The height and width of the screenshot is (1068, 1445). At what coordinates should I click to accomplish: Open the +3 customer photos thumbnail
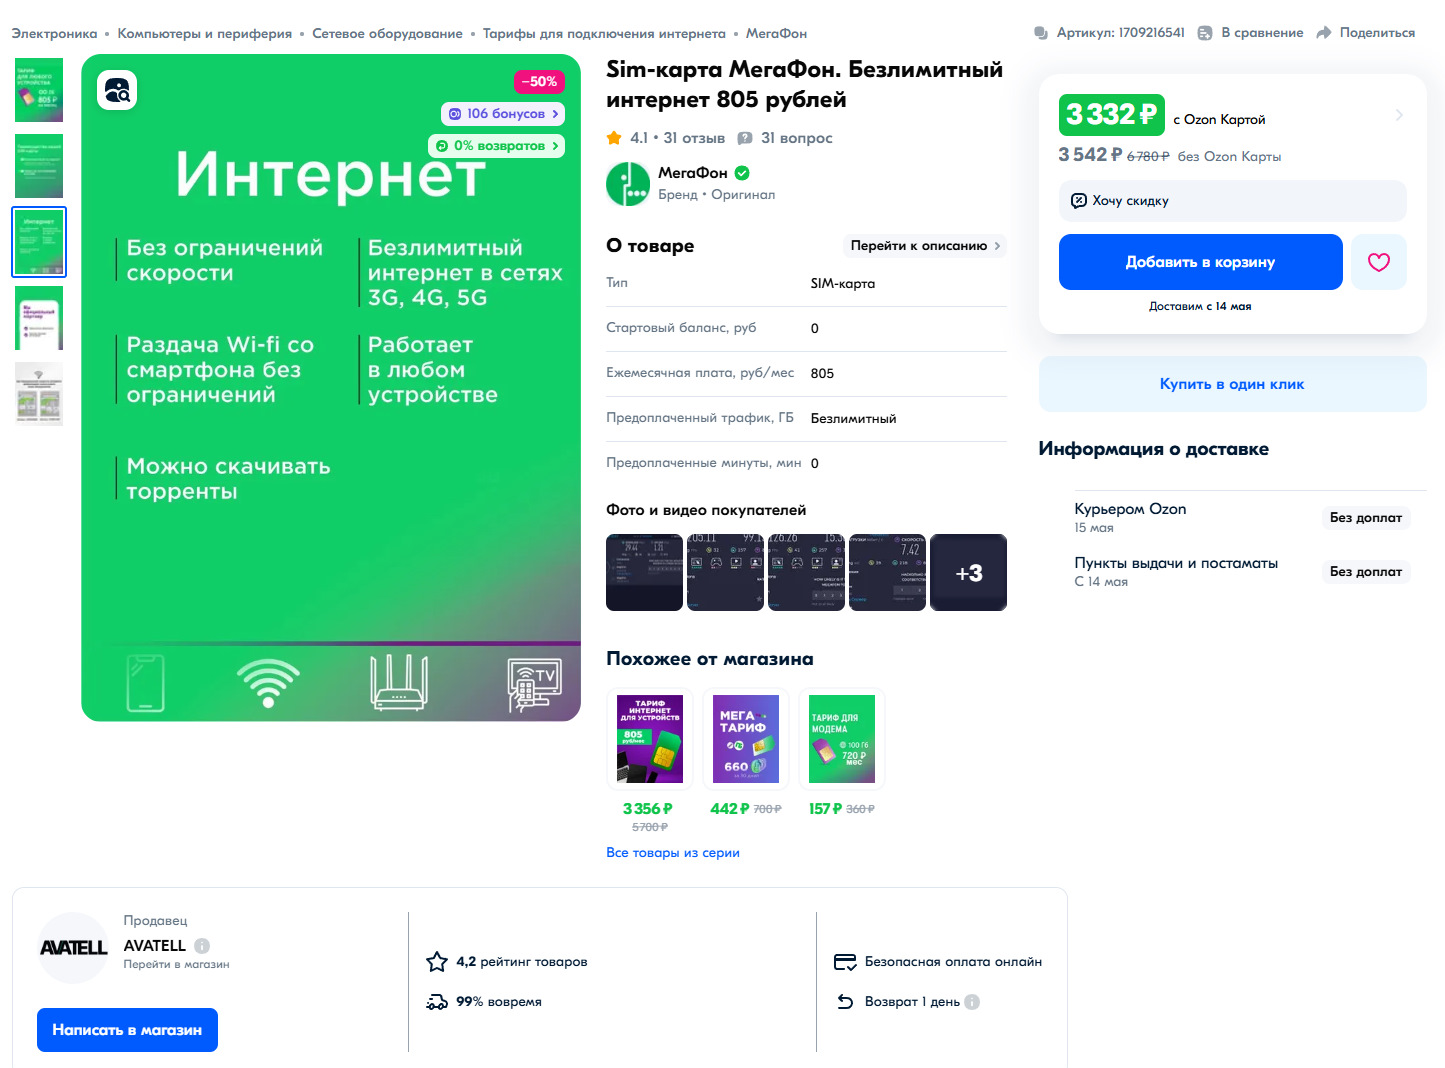(968, 573)
